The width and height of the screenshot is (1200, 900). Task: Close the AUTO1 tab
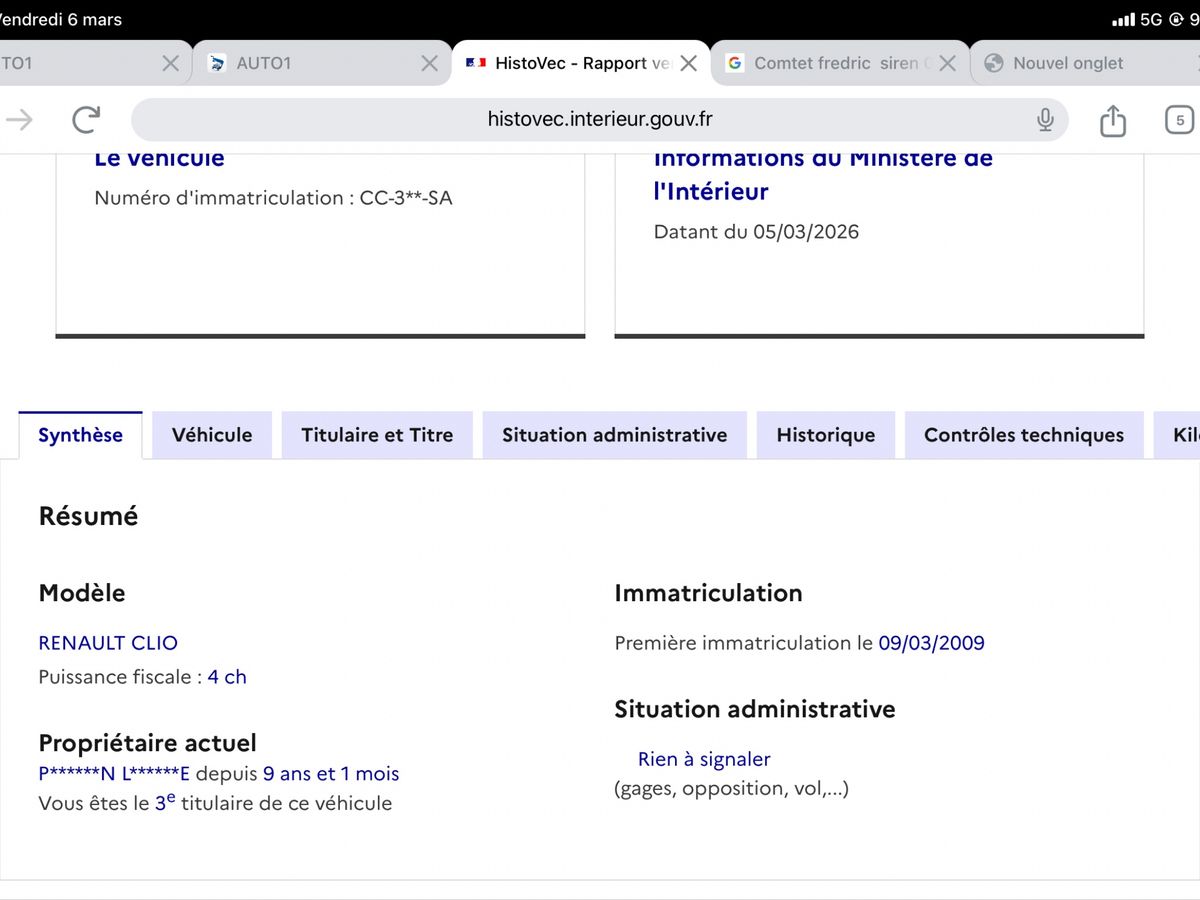coord(429,62)
